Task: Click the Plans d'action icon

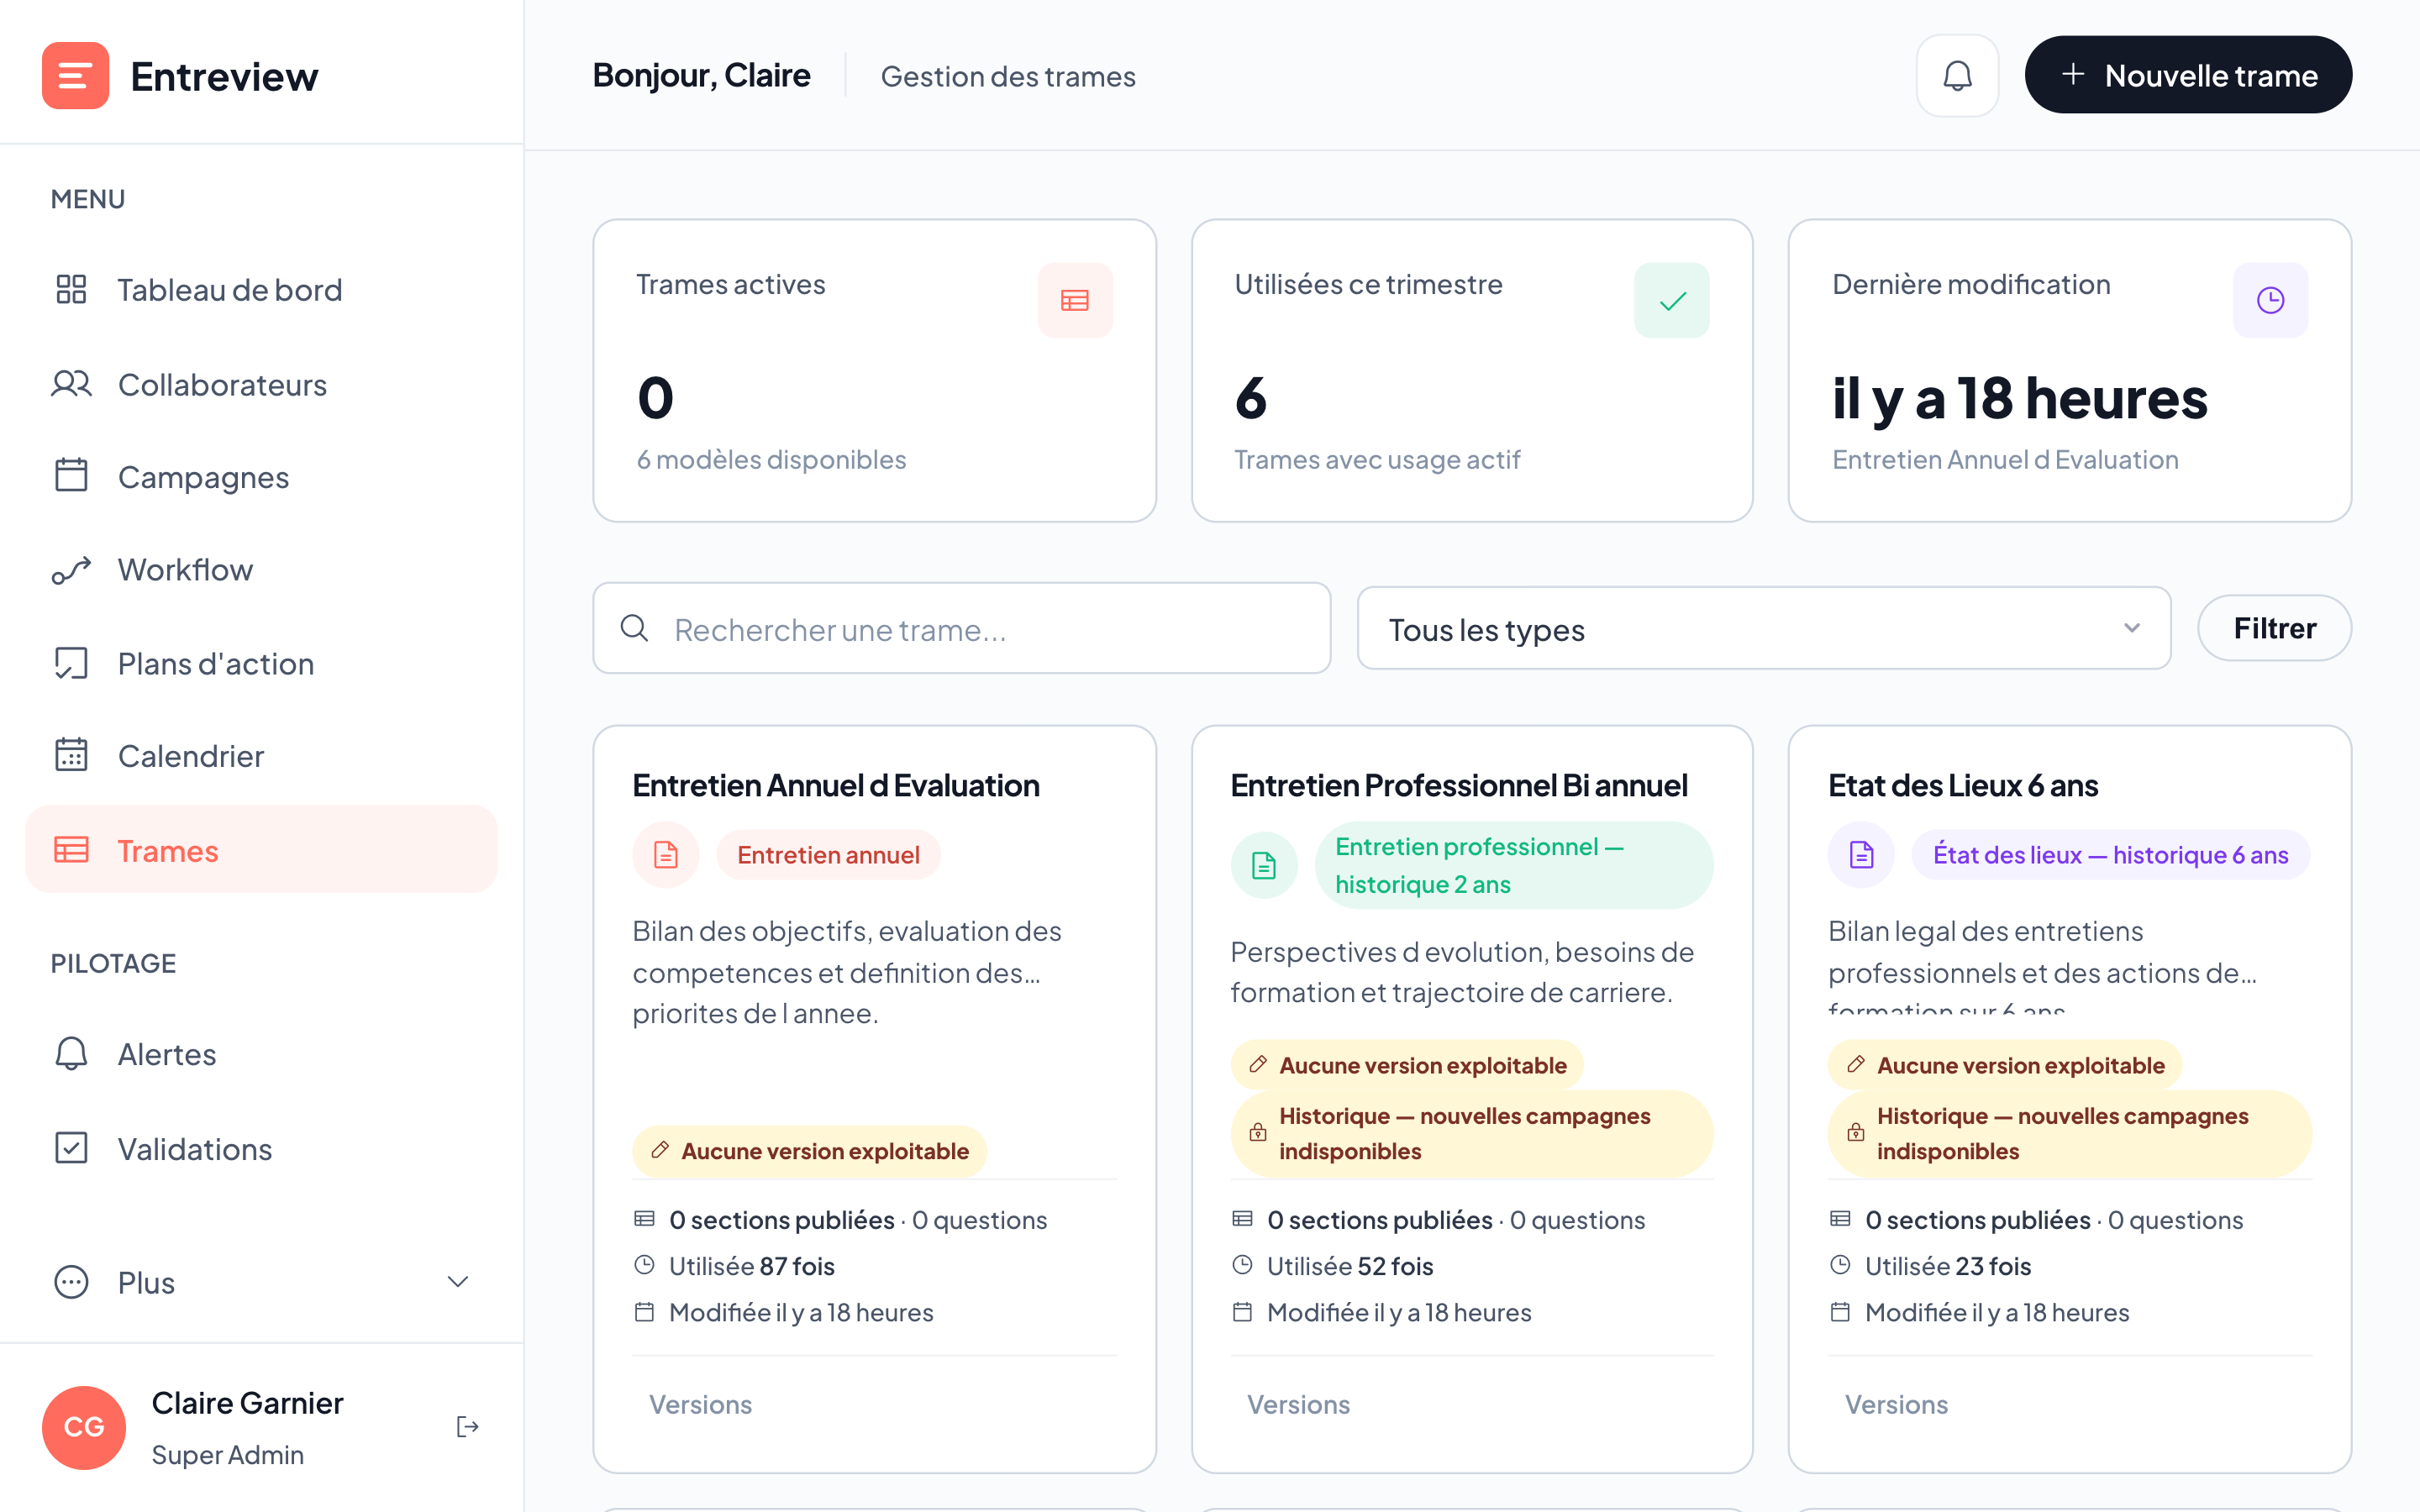Action: (71, 663)
